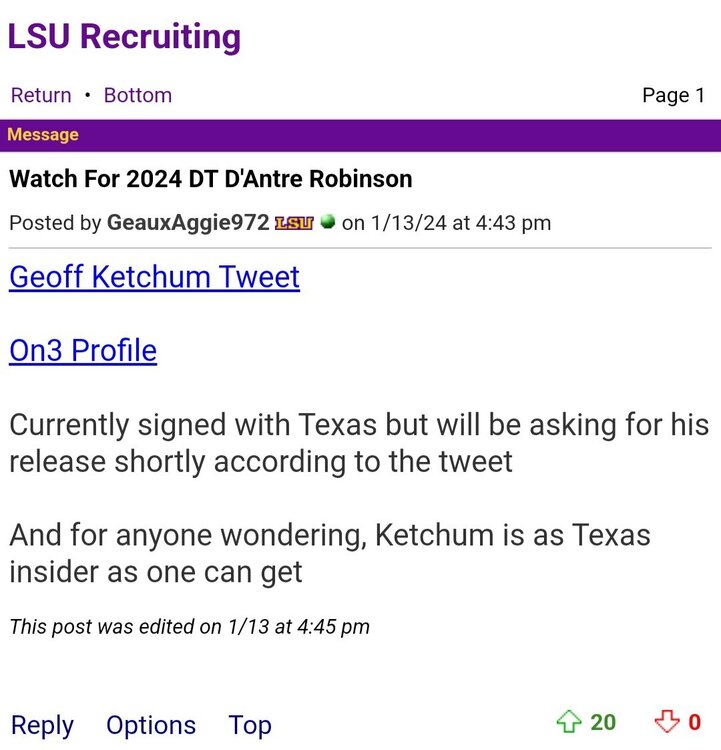
Task: Downvote the post with red arrow
Action: pyautogui.click(x=666, y=722)
